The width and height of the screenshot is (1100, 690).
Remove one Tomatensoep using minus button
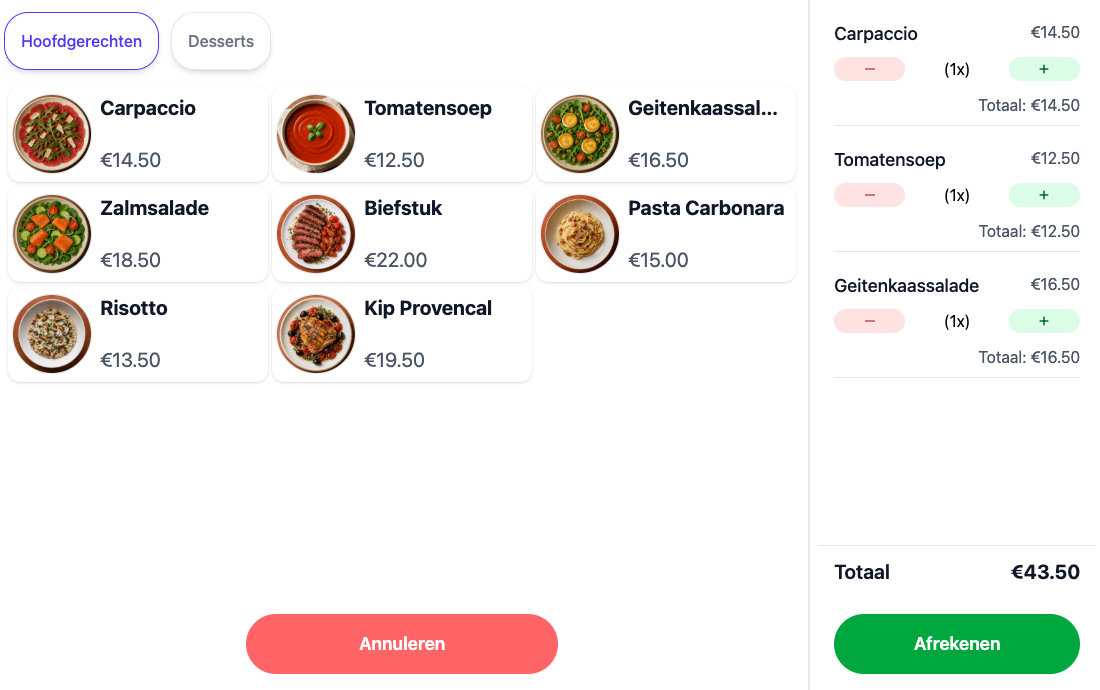[x=869, y=195]
